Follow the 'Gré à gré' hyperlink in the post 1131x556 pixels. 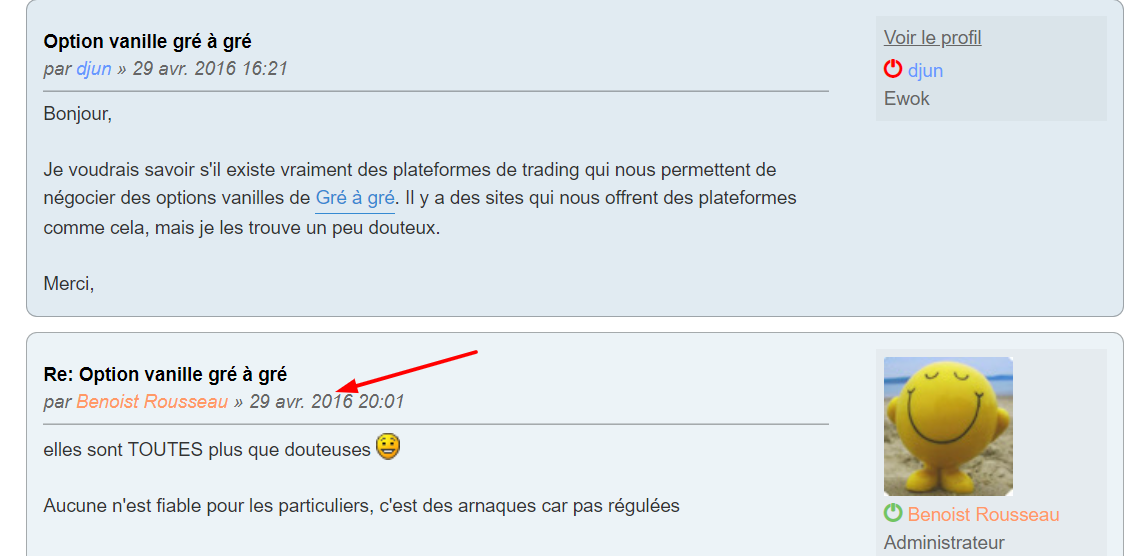pyautogui.click(x=355, y=198)
